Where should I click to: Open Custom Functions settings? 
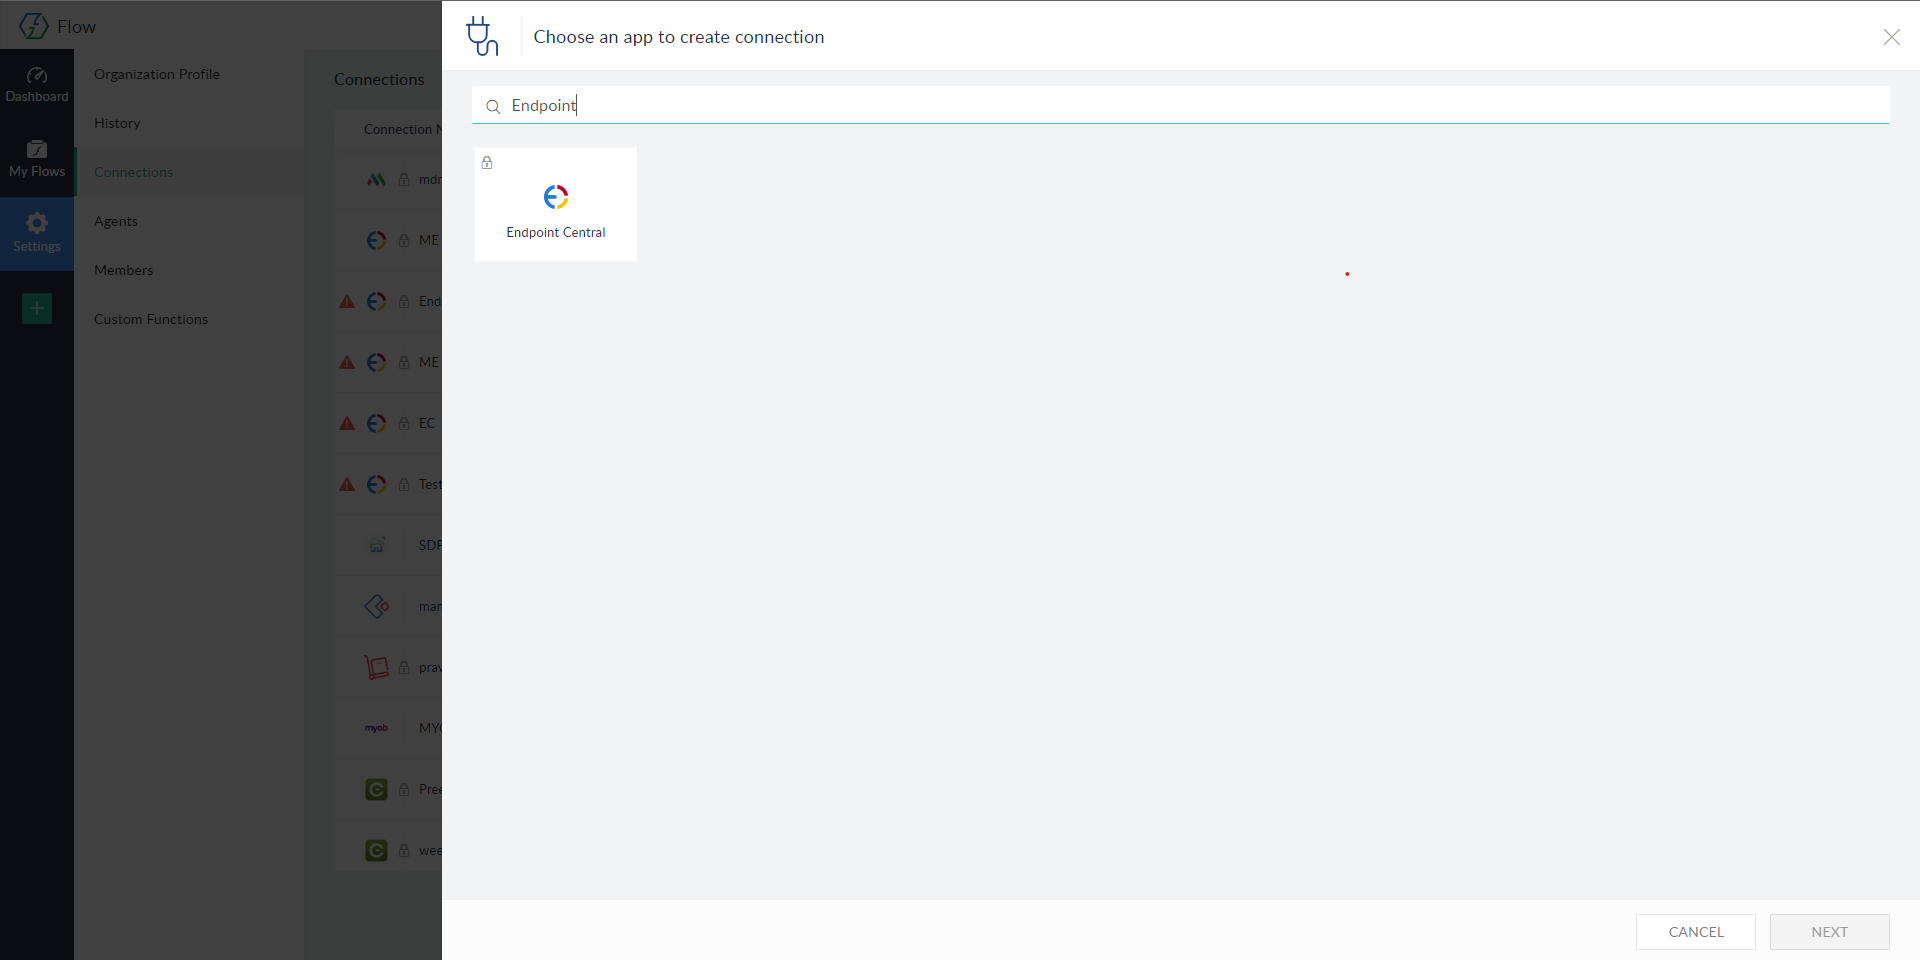151,319
